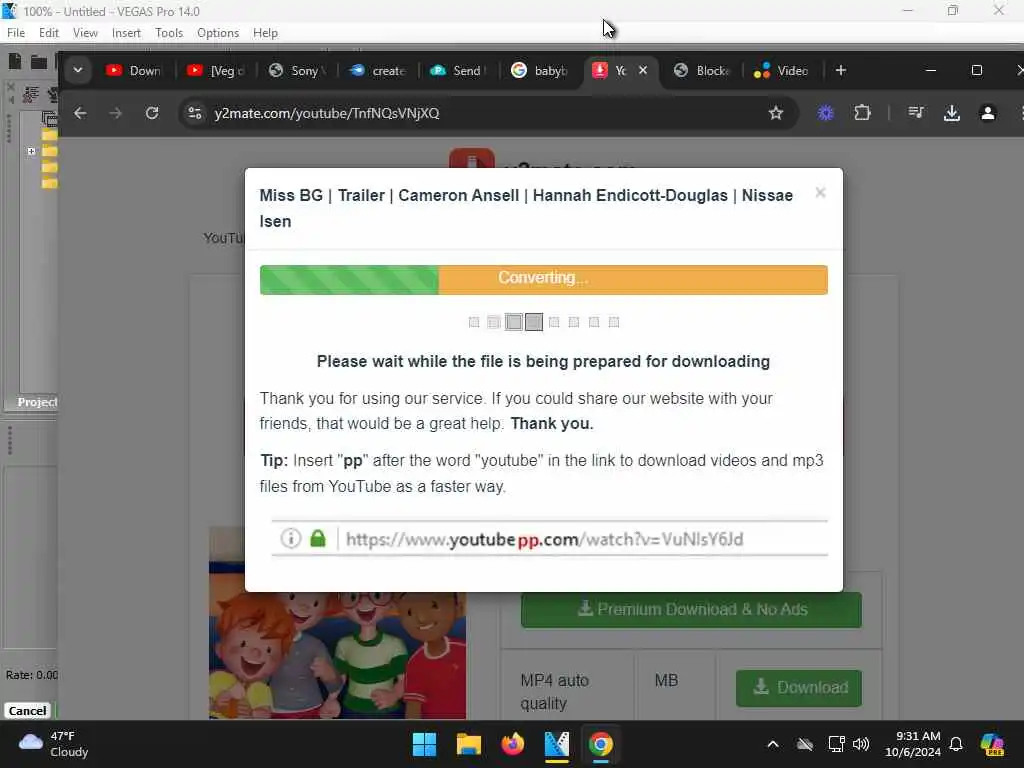
Task: Switch to the 'Video' browser tab
Action: [x=782, y=71]
